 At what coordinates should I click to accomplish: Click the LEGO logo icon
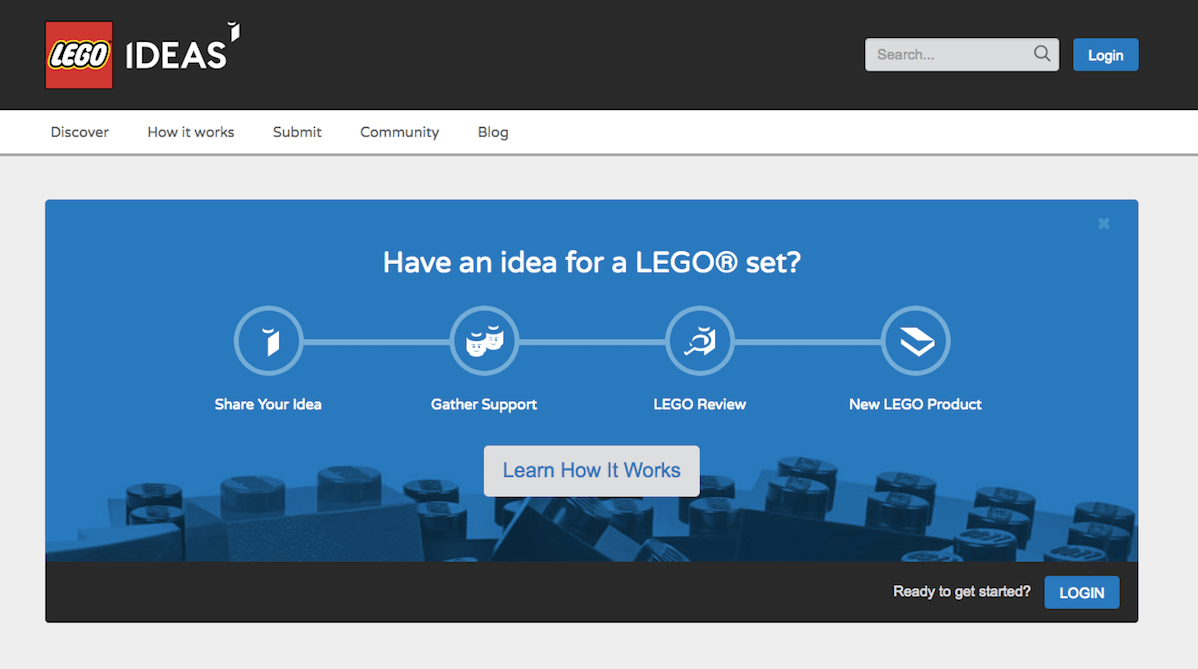(79, 55)
